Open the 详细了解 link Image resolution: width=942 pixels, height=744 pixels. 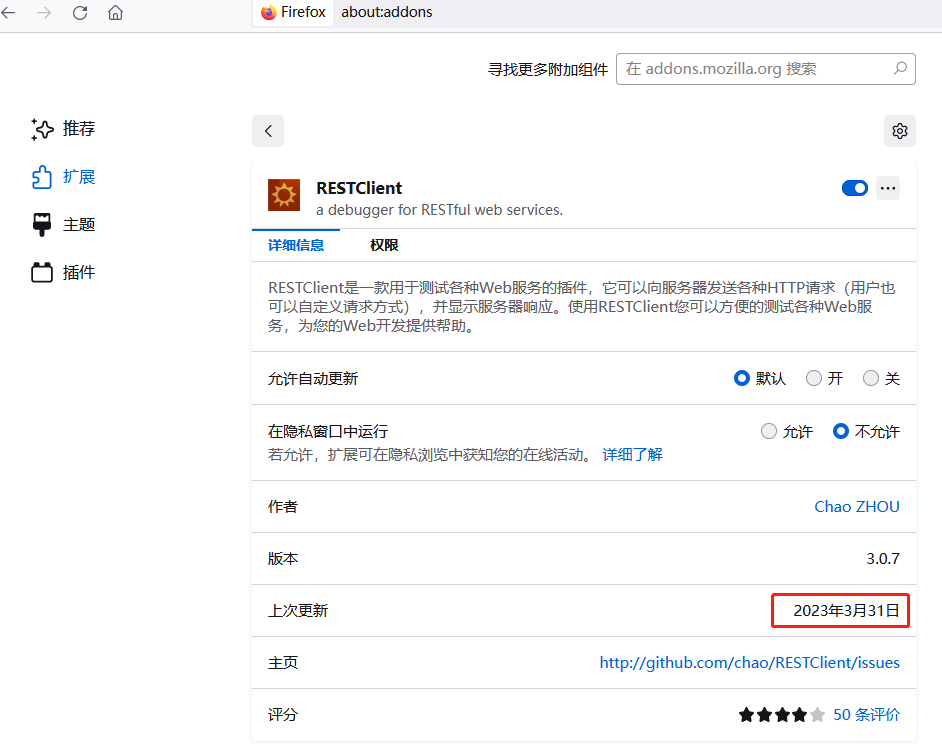pos(632,454)
